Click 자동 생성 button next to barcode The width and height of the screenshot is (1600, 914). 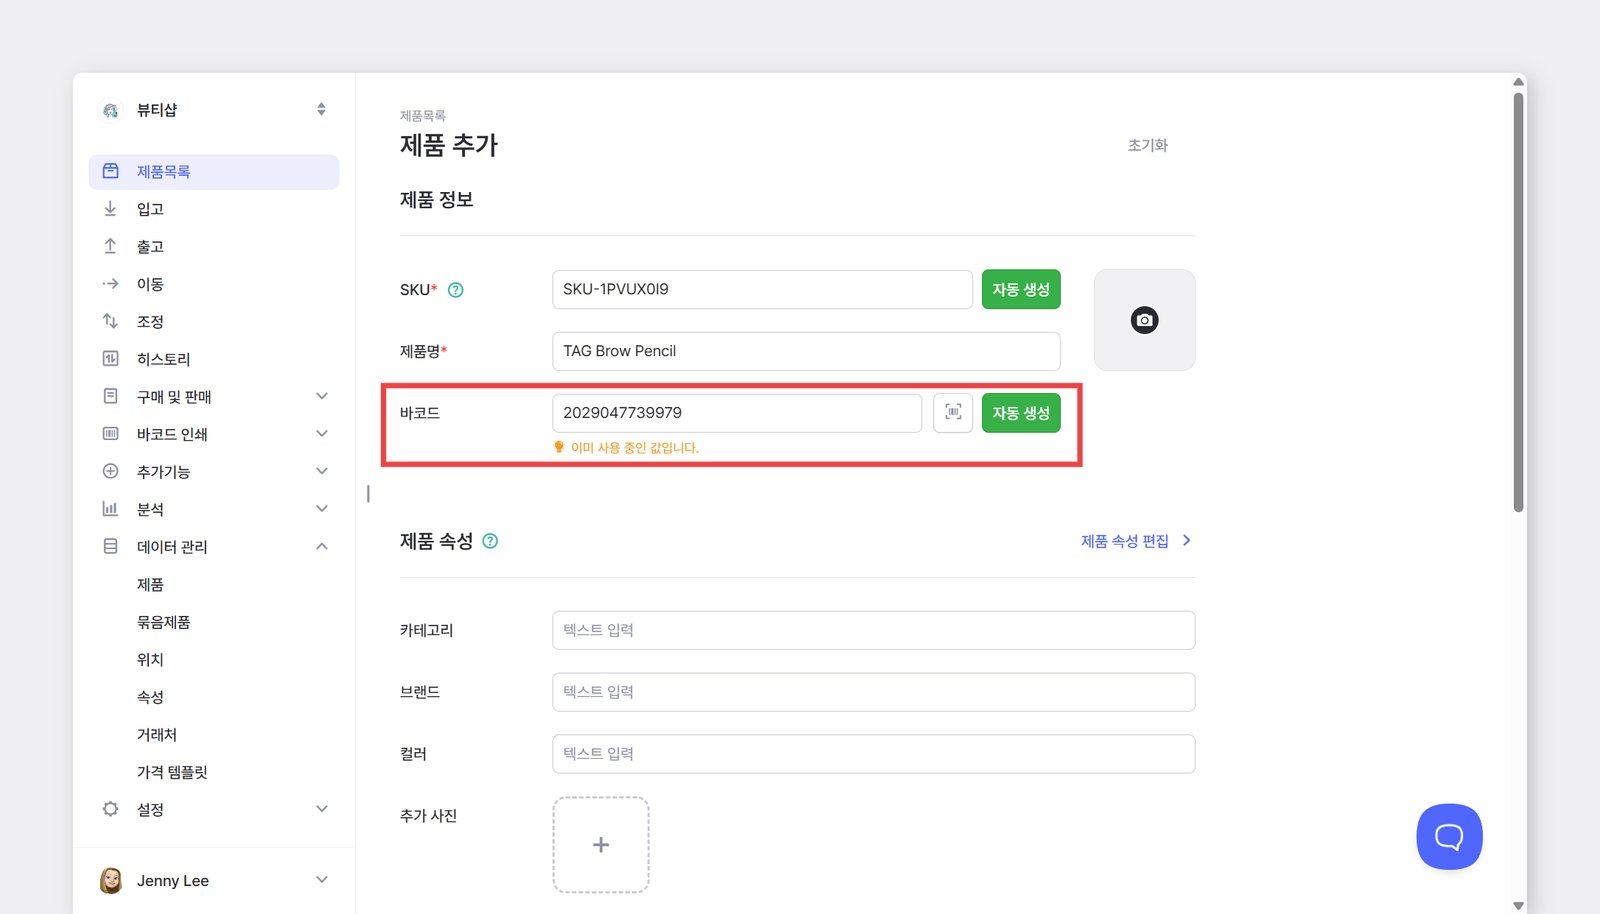[x=1021, y=413]
